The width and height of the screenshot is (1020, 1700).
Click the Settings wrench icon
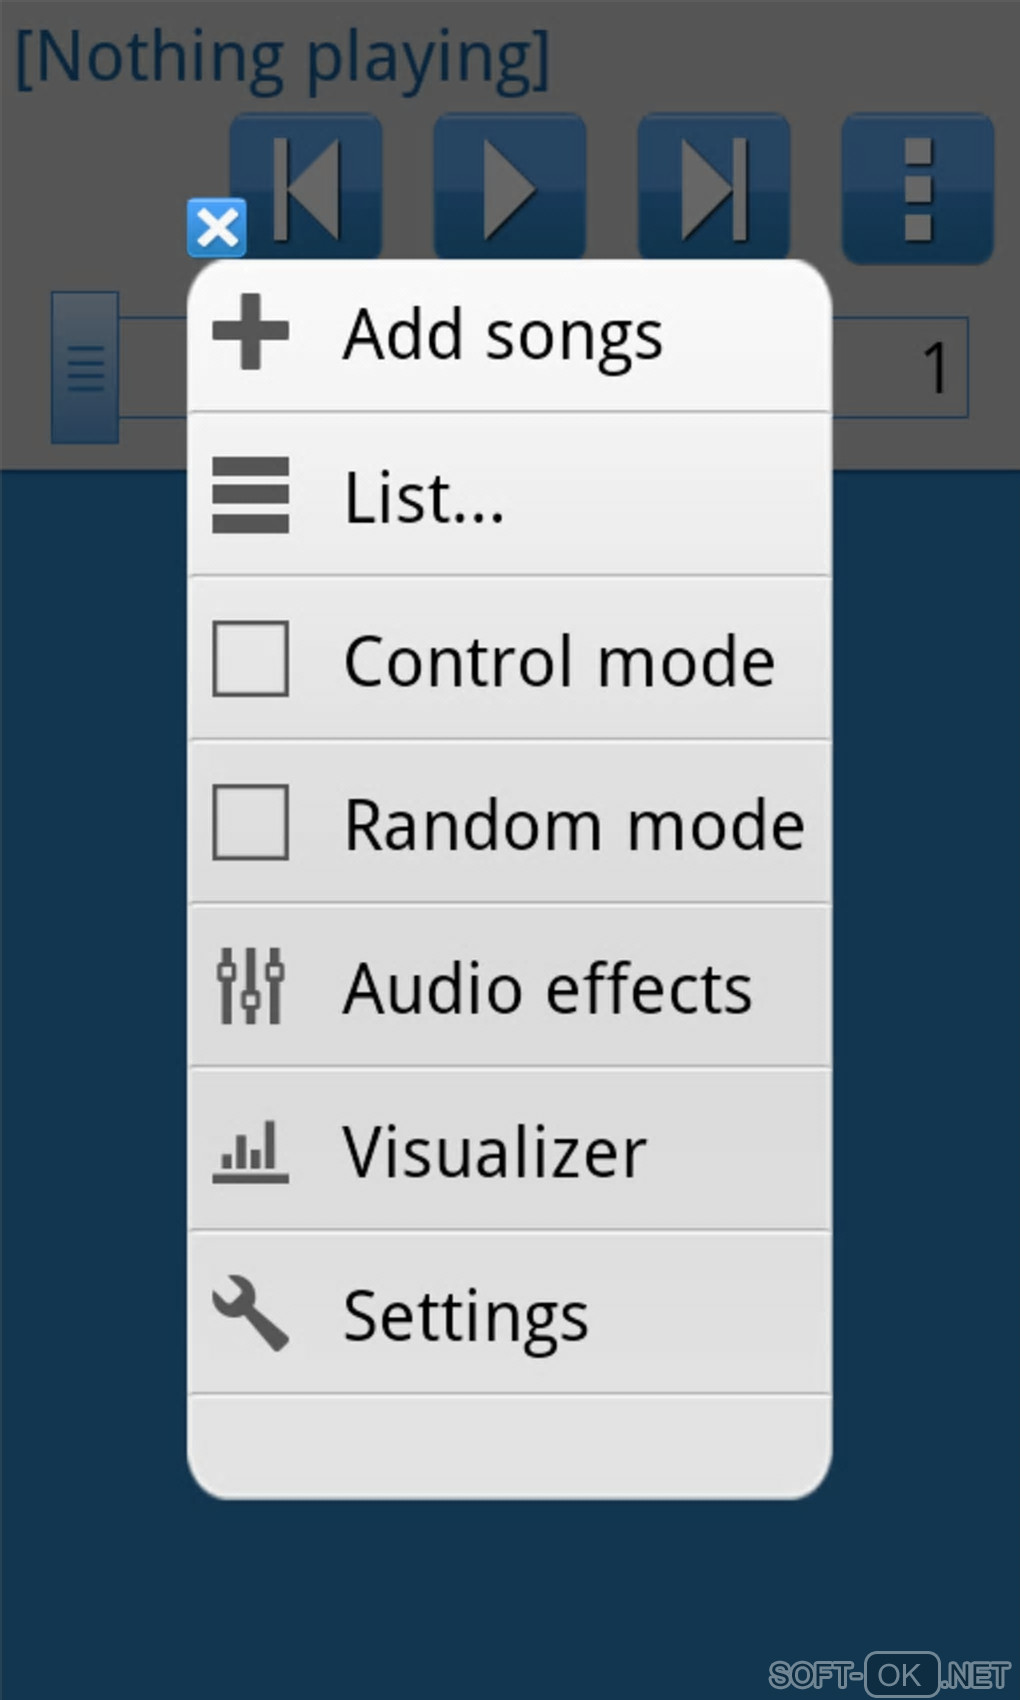250,1313
